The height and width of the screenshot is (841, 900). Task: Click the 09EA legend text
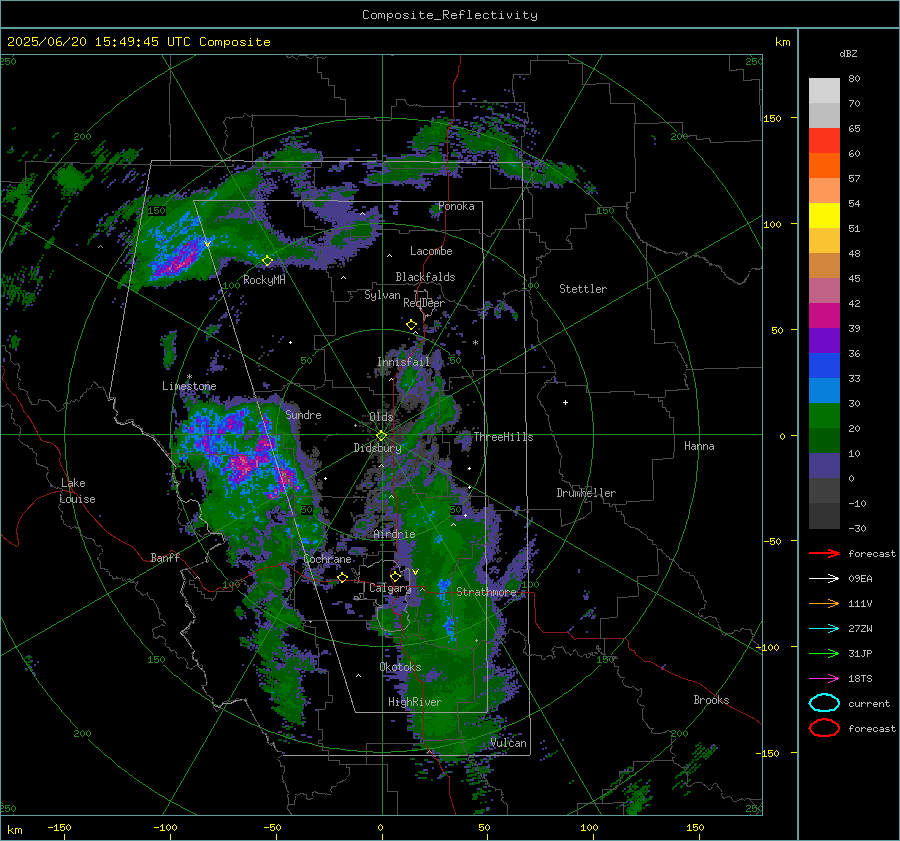coord(860,579)
